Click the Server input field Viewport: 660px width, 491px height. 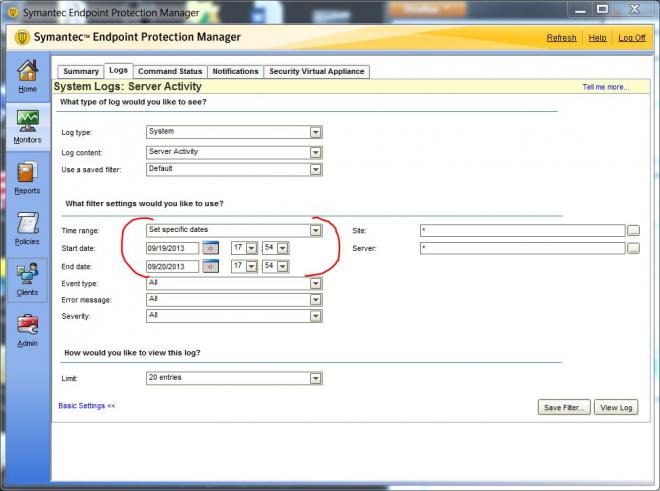(x=523, y=248)
